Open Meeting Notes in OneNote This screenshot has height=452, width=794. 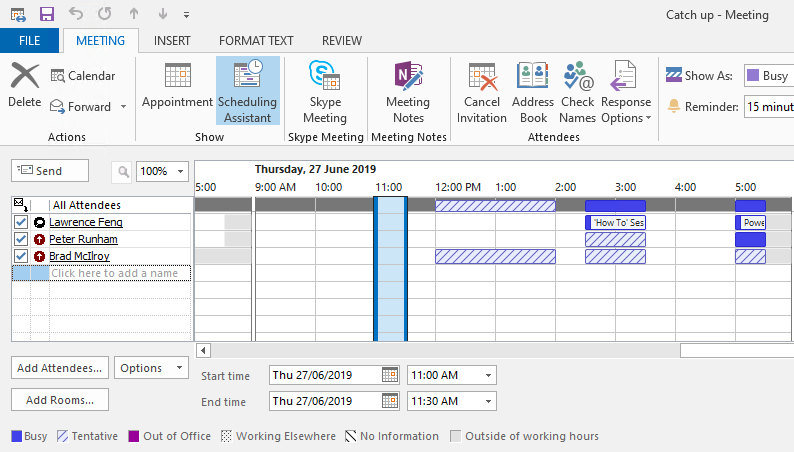click(408, 91)
